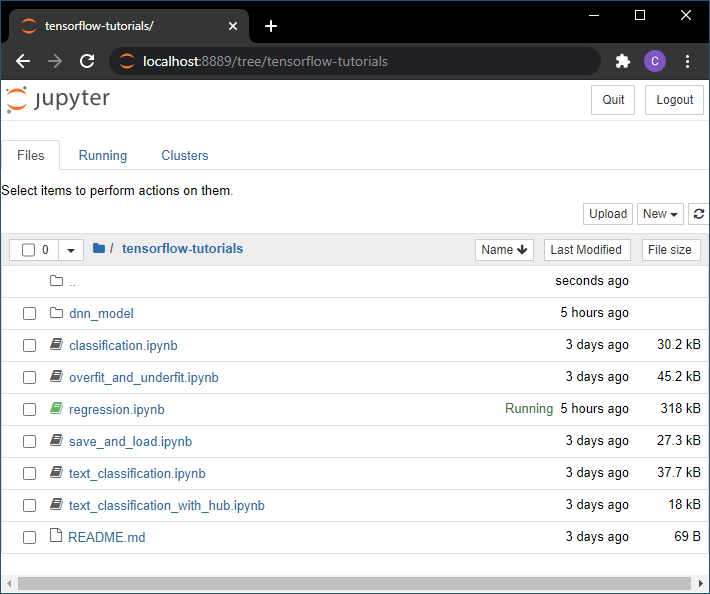The image size is (710, 594).
Task: Open the browser extensions puzzle icon
Action: click(623, 61)
